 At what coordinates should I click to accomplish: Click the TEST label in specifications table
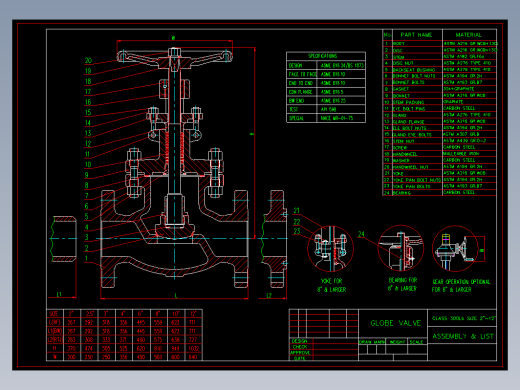pyautogui.click(x=293, y=109)
